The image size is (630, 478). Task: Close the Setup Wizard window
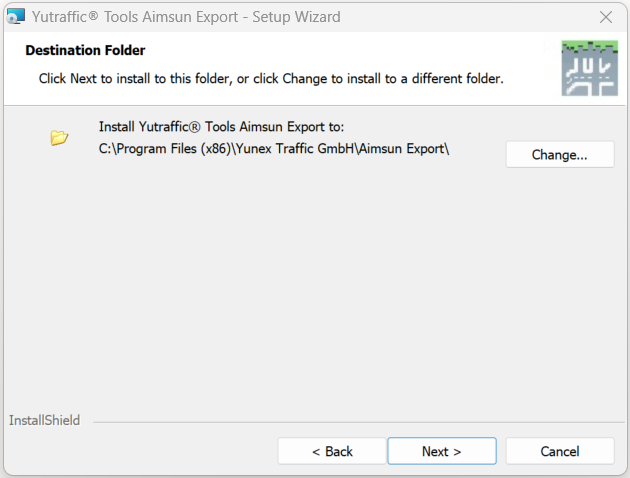pyautogui.click(x=605, y=17)
